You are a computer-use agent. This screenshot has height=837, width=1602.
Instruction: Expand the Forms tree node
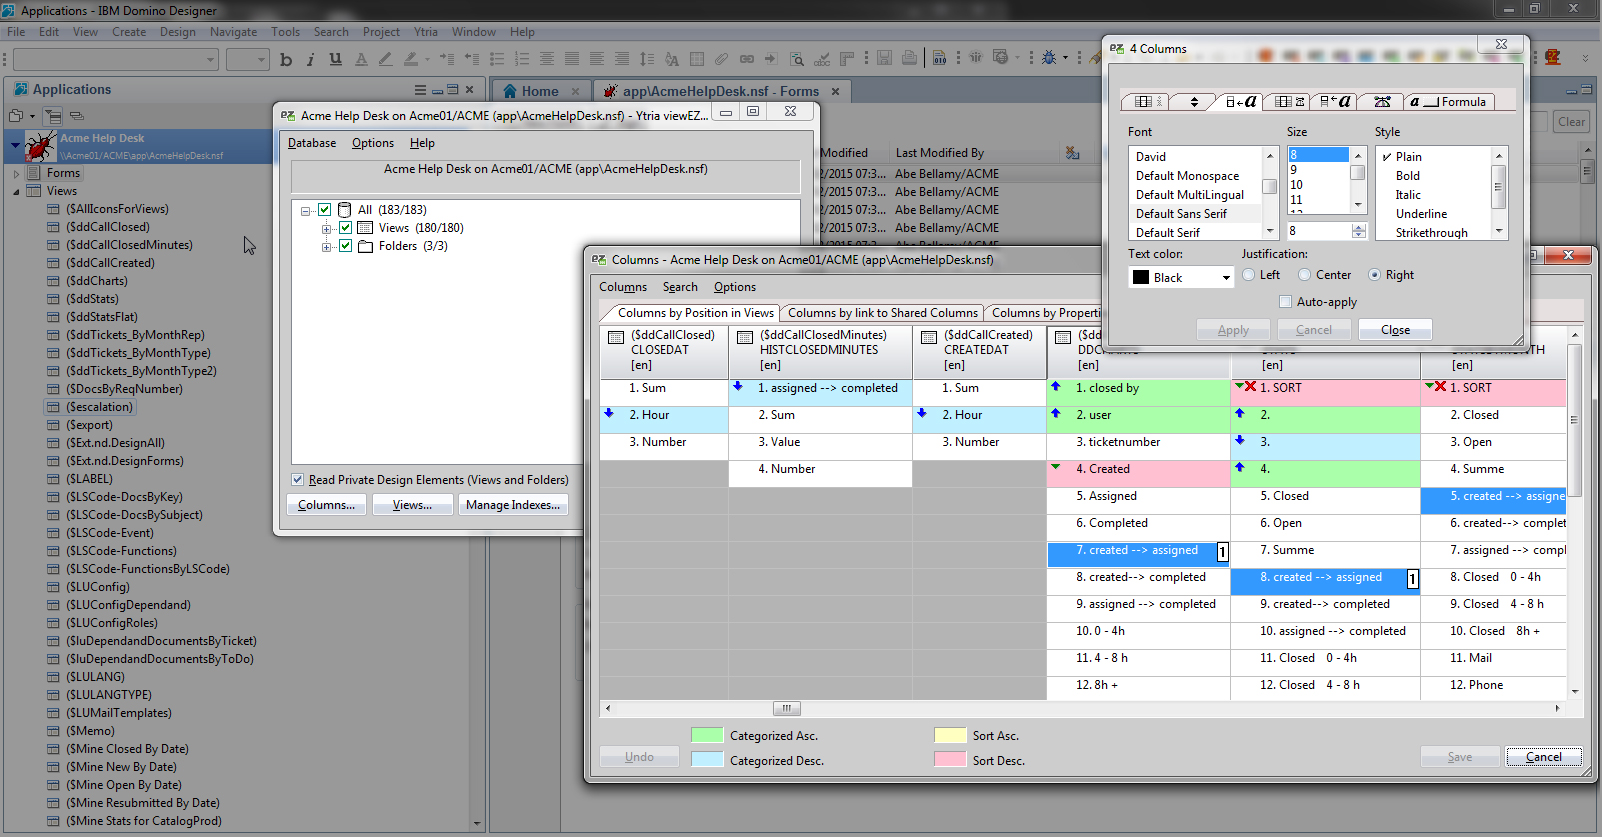[x=16, y=174]
